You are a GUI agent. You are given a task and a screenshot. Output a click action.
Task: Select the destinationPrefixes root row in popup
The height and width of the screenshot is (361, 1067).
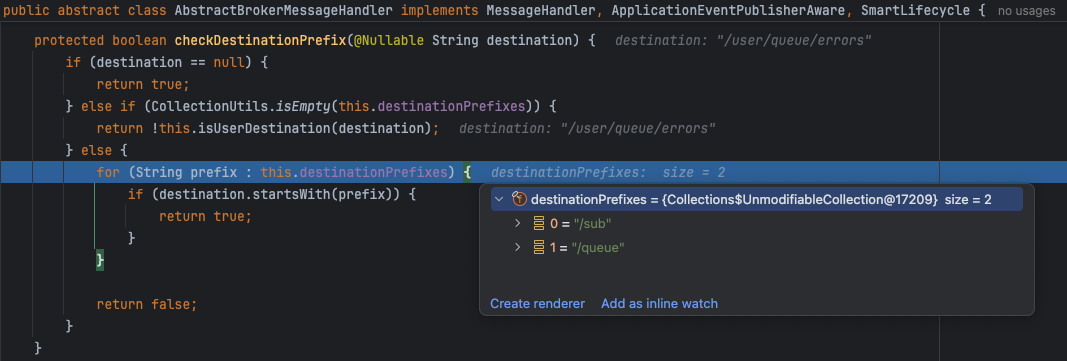(756, 199)
